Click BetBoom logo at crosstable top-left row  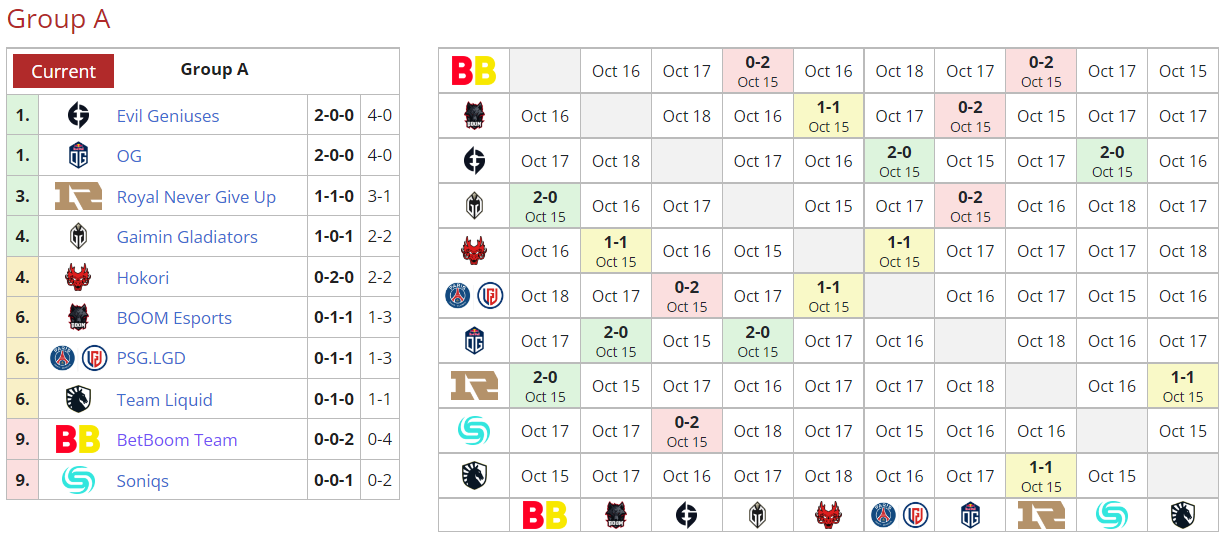pyautogui.click(x=474, y=71)
